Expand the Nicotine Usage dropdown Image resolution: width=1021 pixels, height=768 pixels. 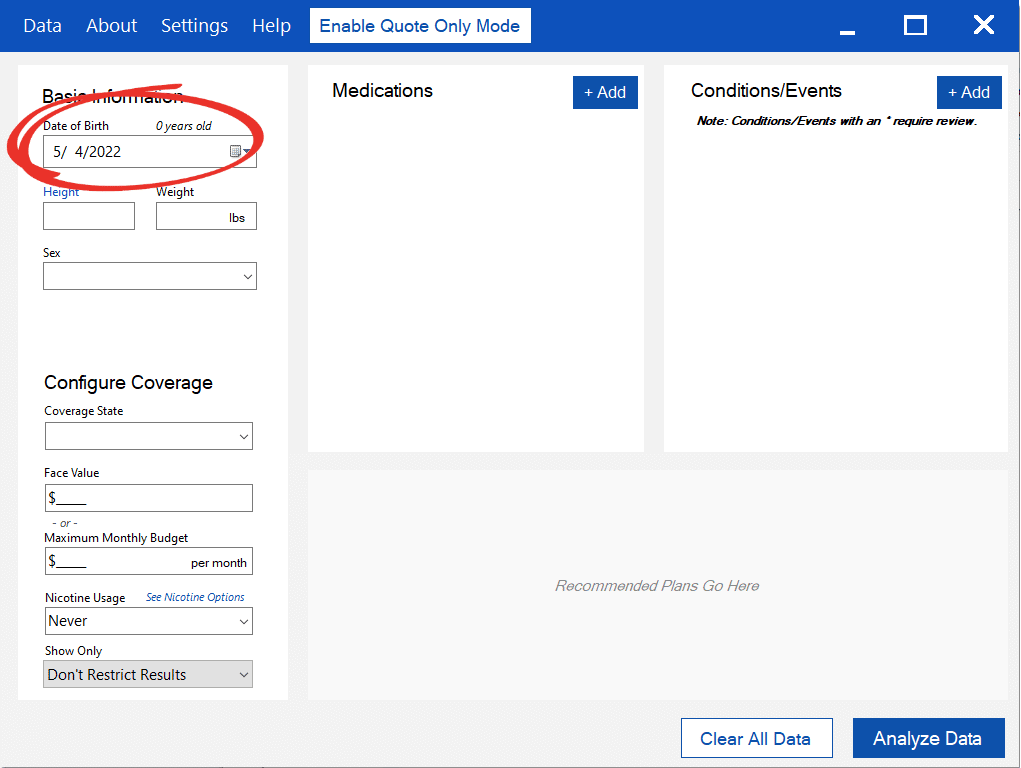coord(148,621)
